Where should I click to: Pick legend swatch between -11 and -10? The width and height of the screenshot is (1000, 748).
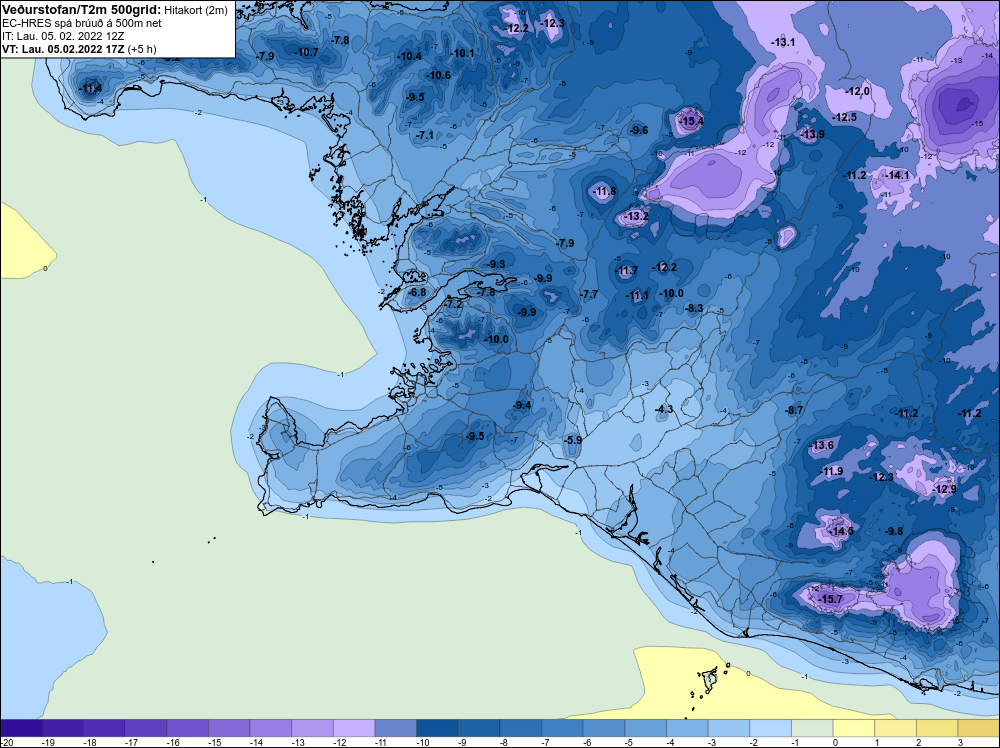pyautogui.click(x=395, y=728)
